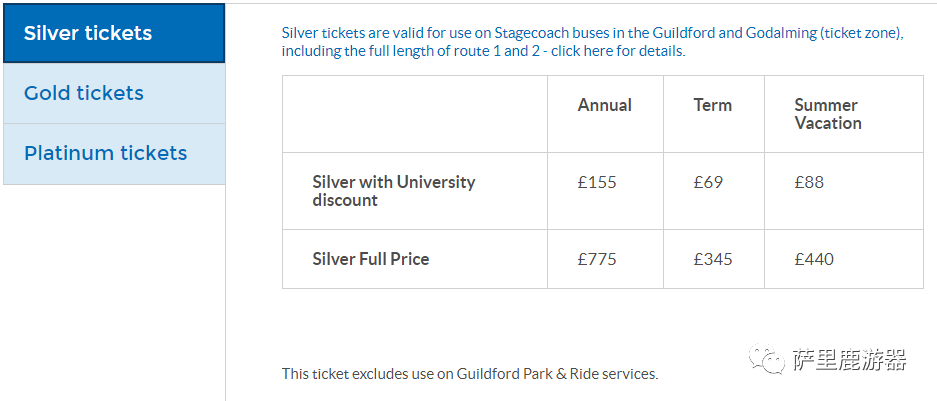Click the Summer Vacation column header
Image resolution: width=937 pixels, height=401 pixels.
(x=827, y=114)
